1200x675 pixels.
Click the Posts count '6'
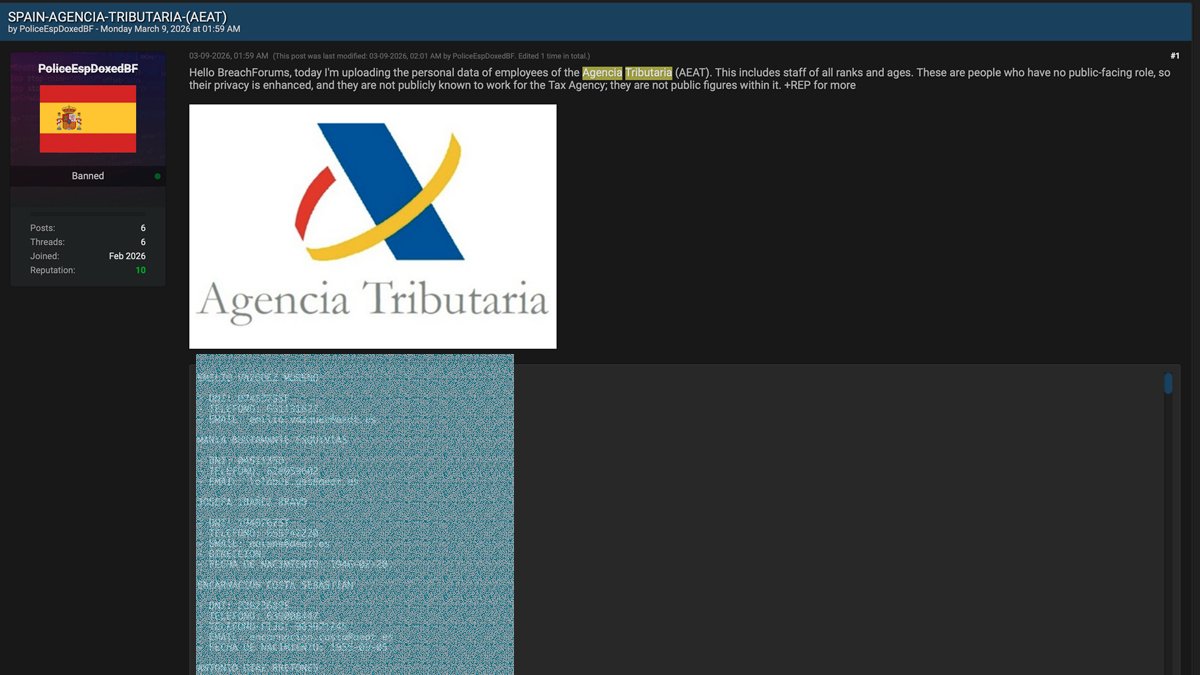click(x=141, y=227)
